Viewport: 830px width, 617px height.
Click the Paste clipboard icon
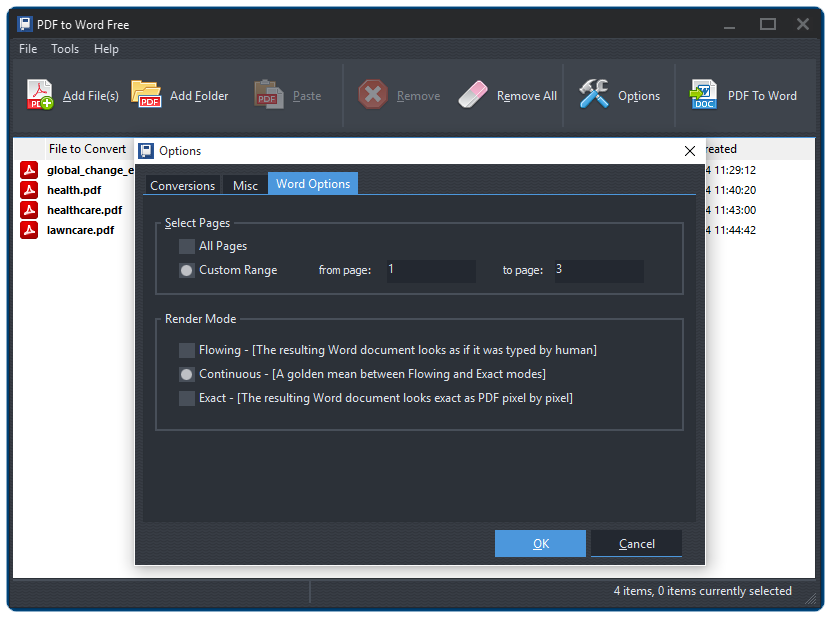point(268,95)
